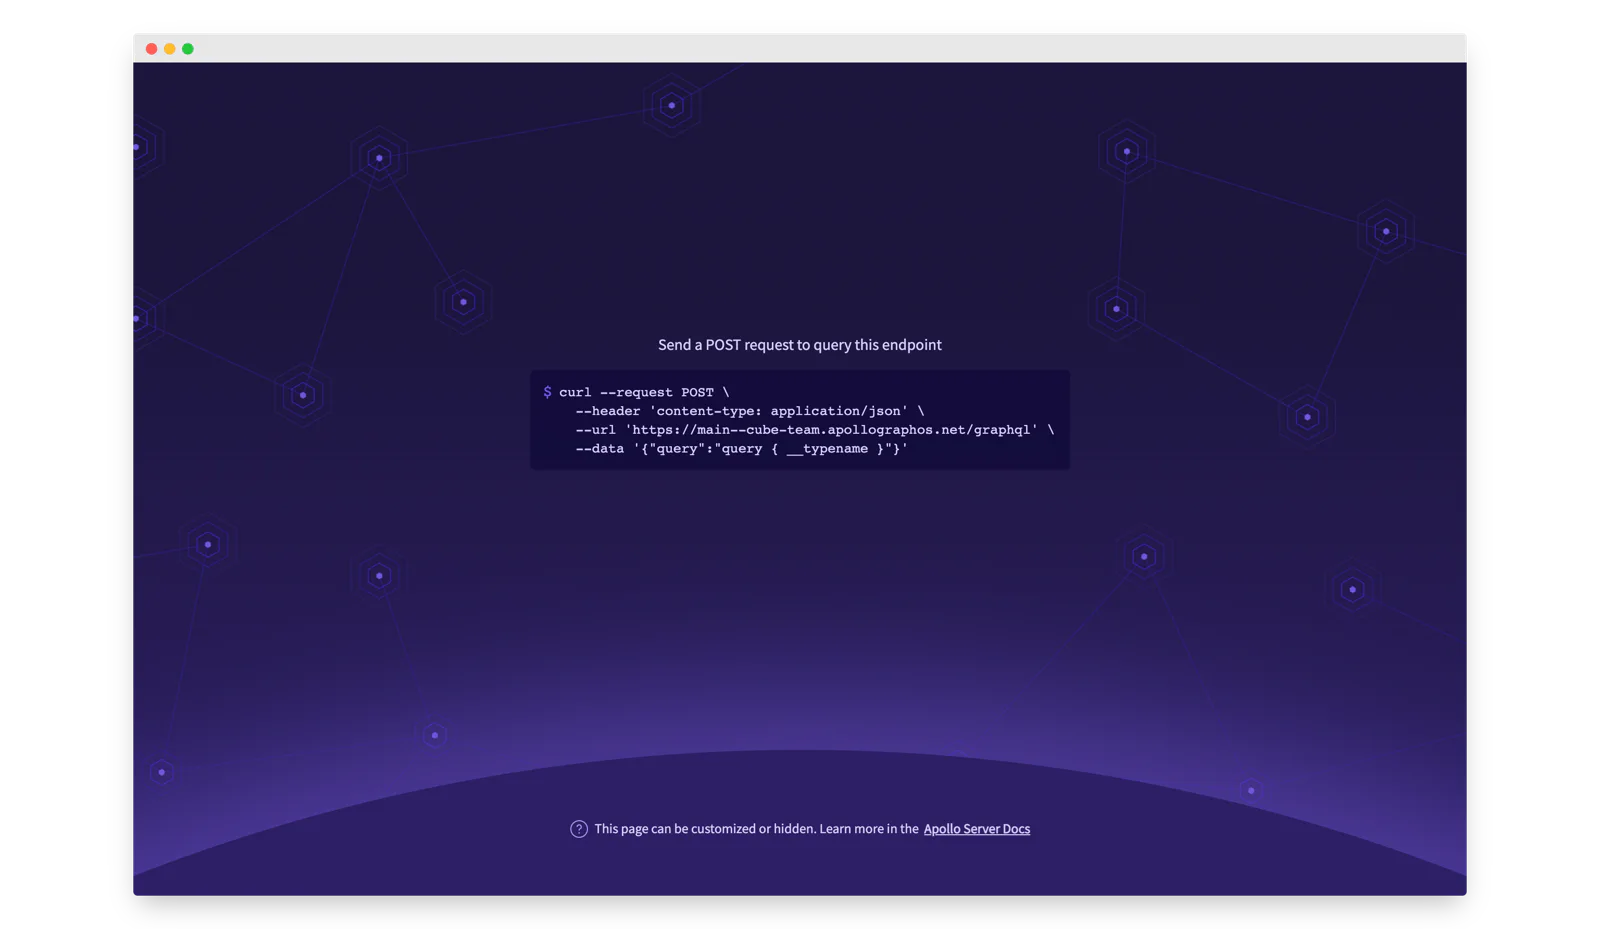This screenshot has height=929, width=1600.
Task: Click the purple $ prompt symbol
Action: point(547,392)
